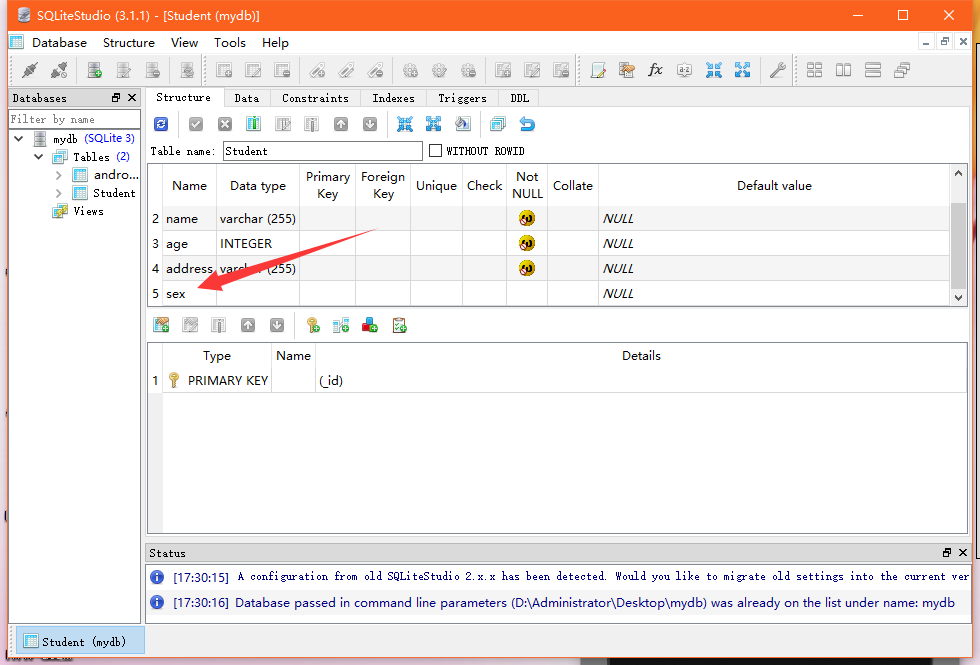Open the SQL editor icon
980x665 pixels.
pyautogui.click(x=598, y=70)
